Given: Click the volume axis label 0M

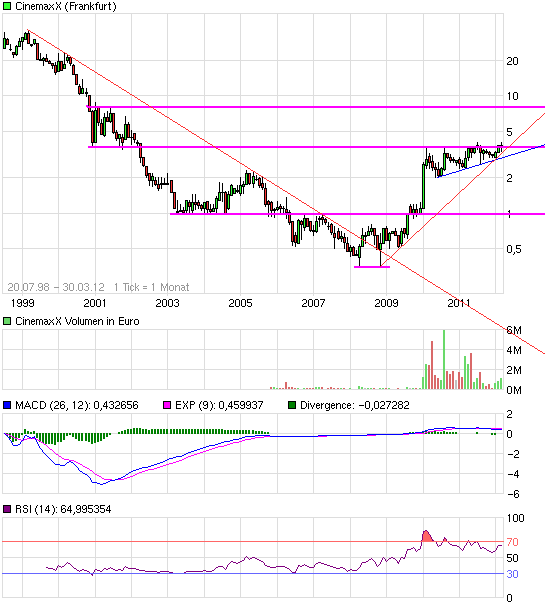Looking at the screenshot, I should (514, 390).
